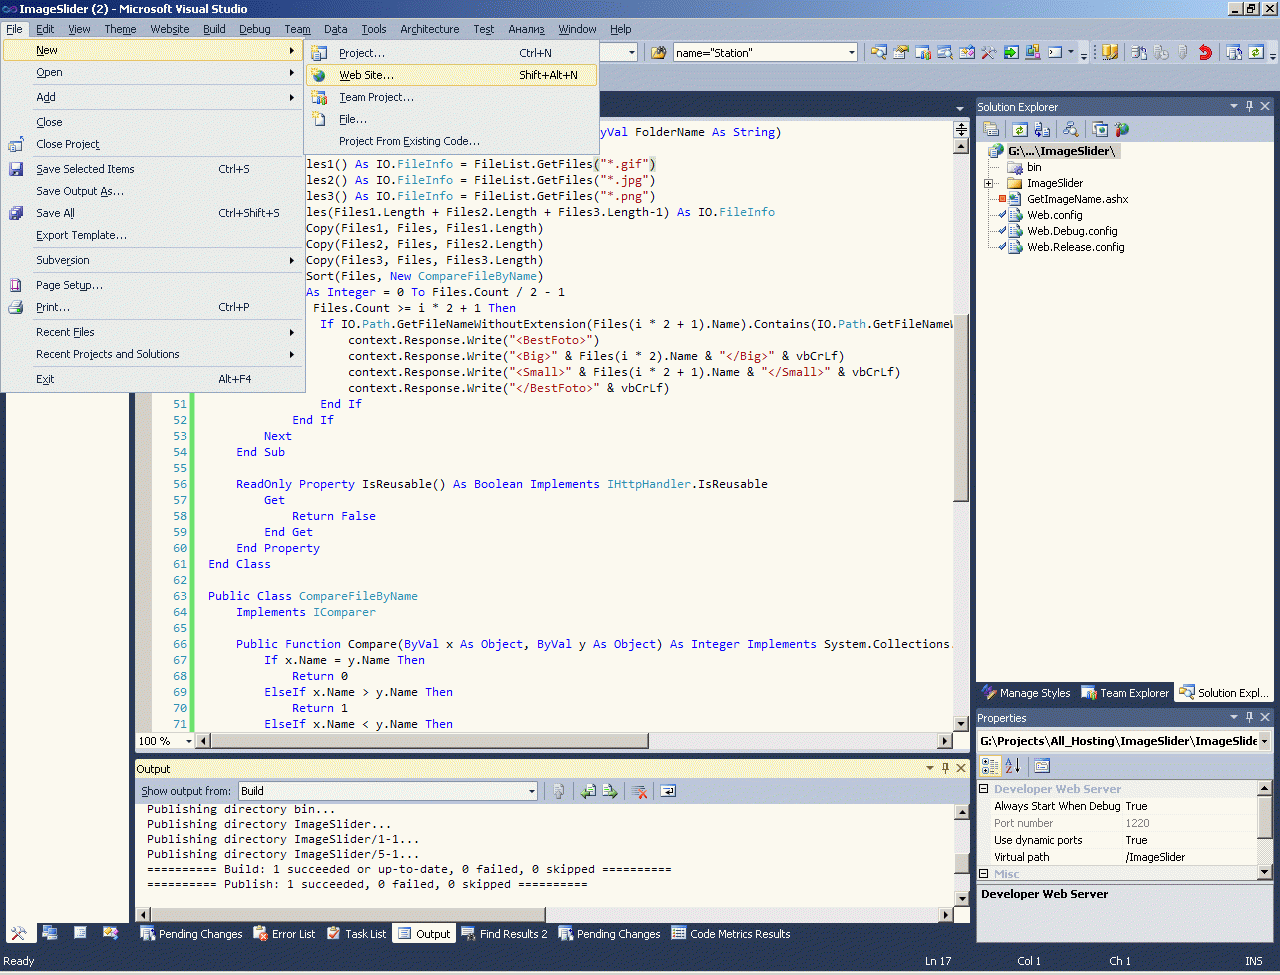Click the Refresh icon in Solution Explorer toolbar

tap(1019, 129)
